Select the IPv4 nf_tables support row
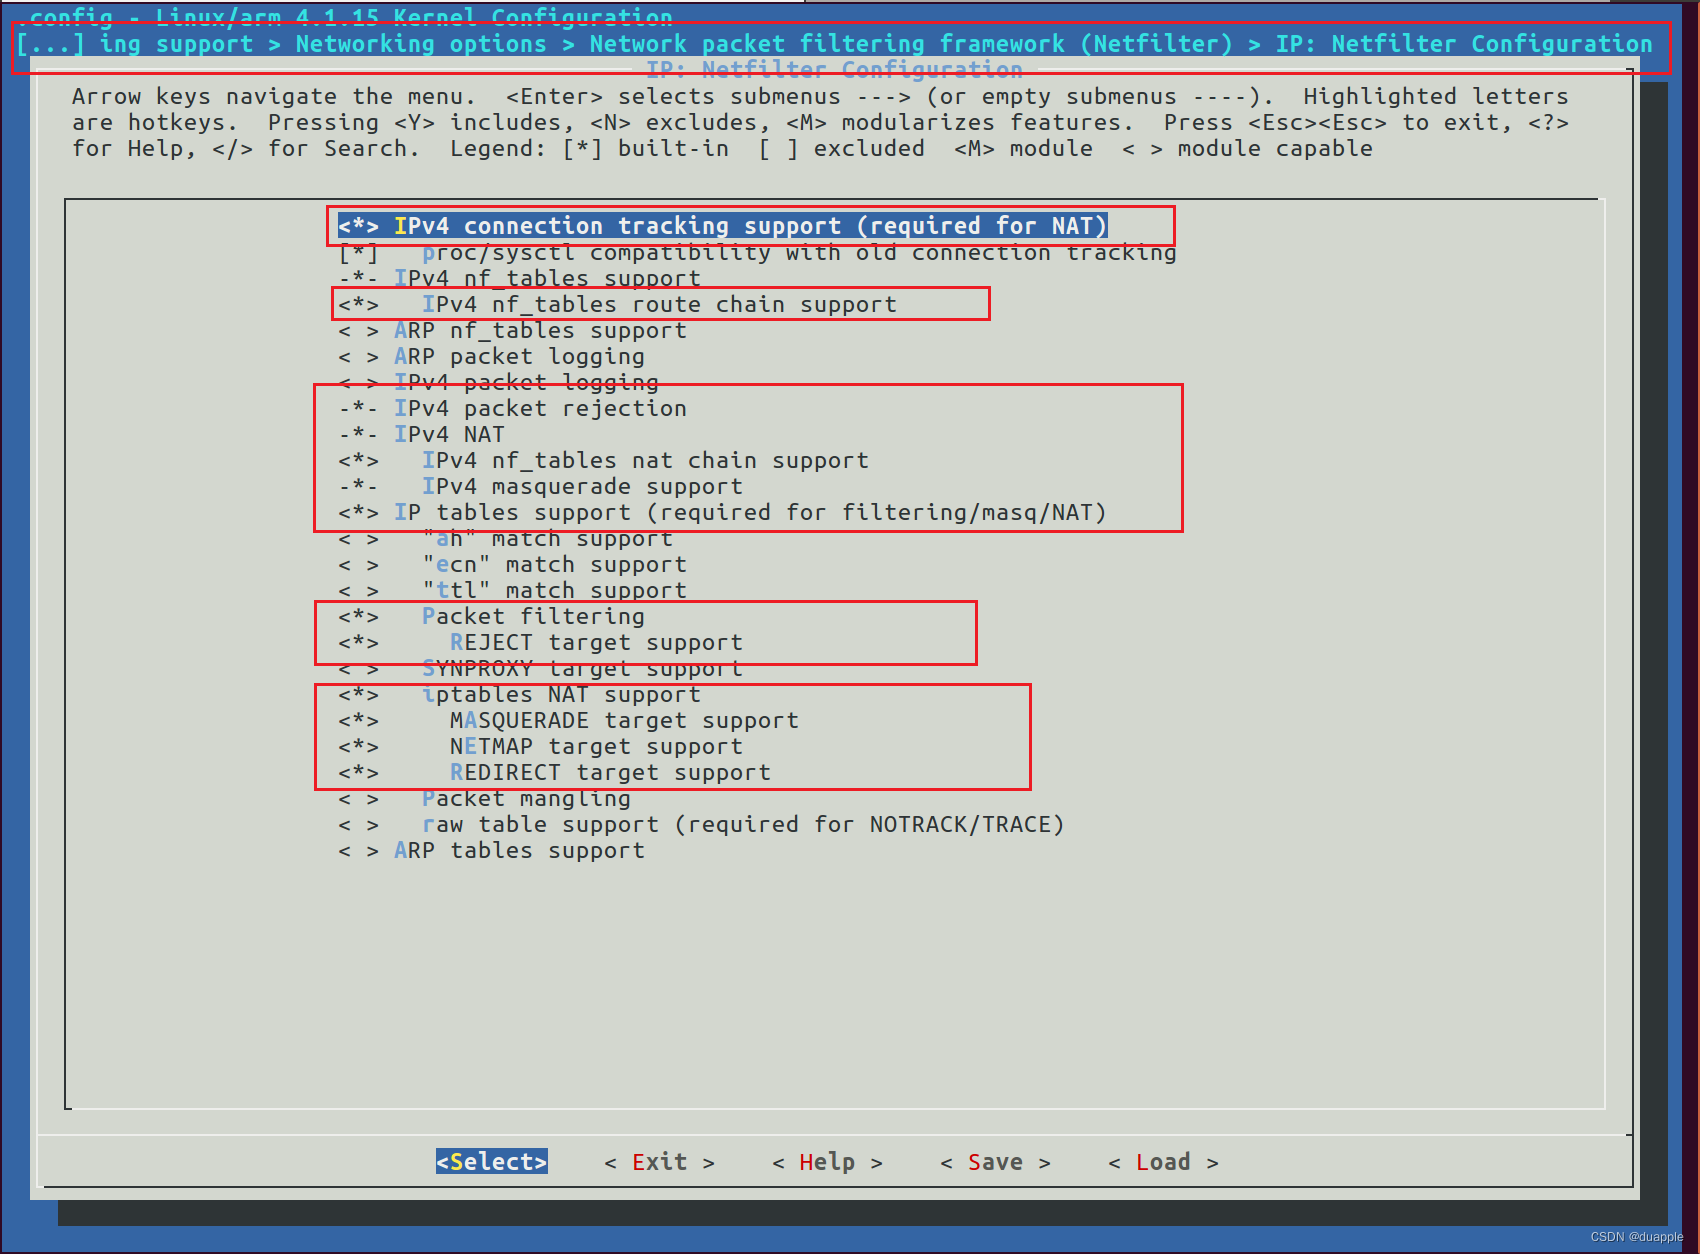The image size is (1700, 1254). (519, 278)
